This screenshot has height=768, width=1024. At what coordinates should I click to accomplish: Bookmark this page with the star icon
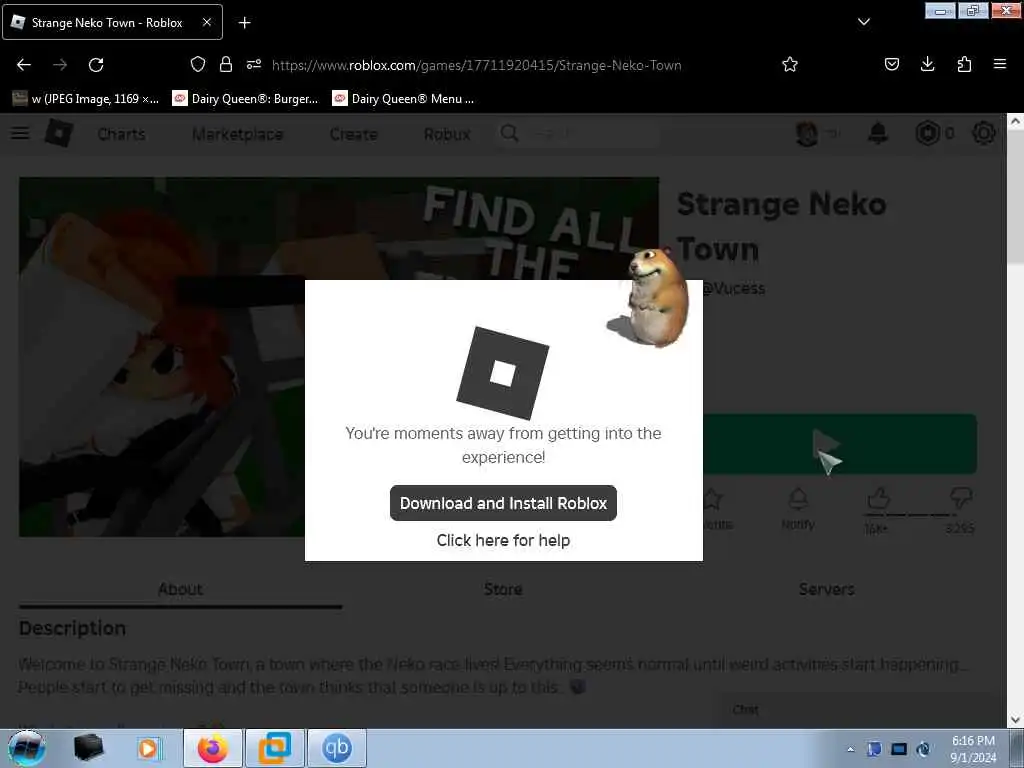click(790, 64)
